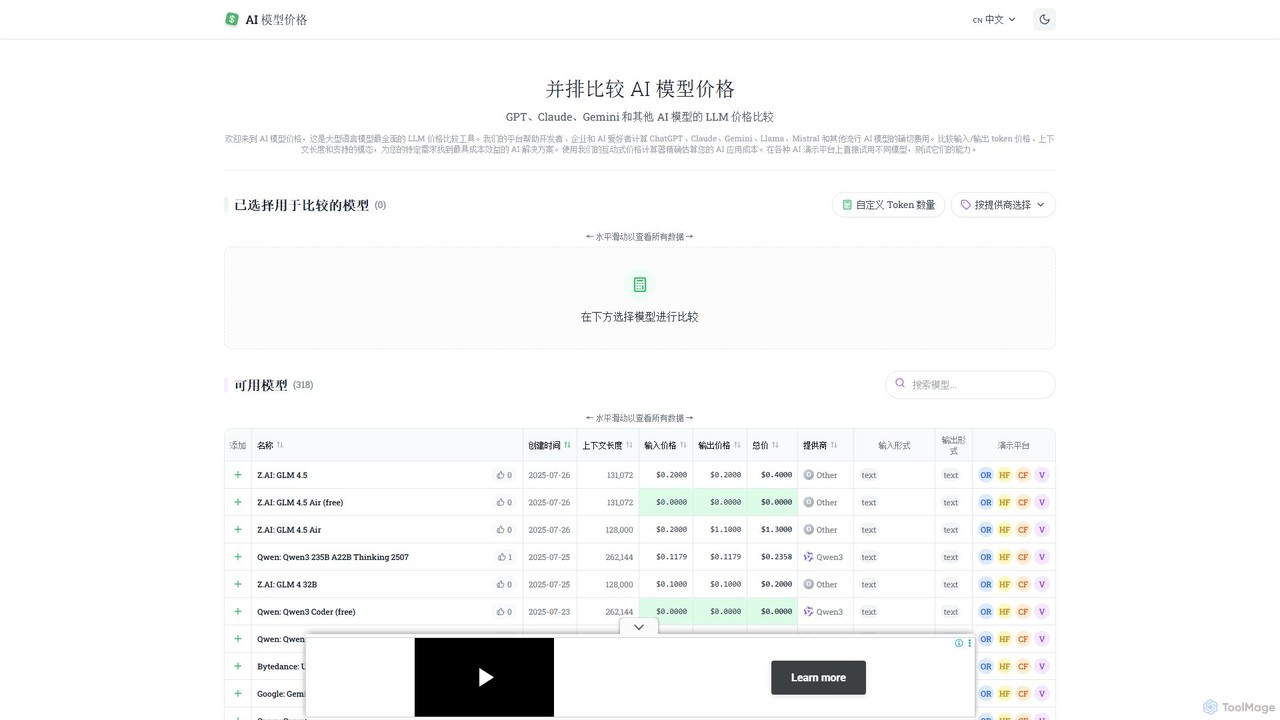Open the 自定义 Token 数量 button
Screen dimensions: 1280x720
(x=888, y=205)
